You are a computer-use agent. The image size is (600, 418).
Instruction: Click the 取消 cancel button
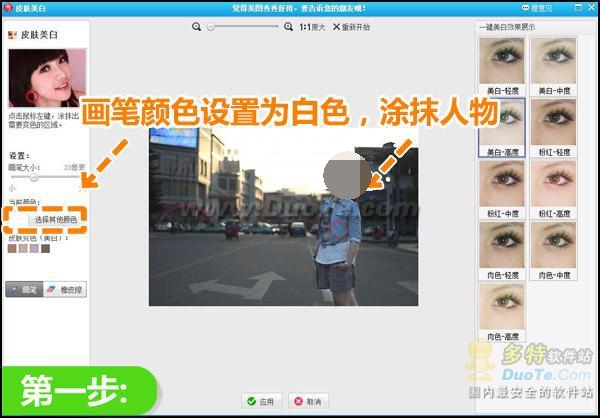(308, 401)
